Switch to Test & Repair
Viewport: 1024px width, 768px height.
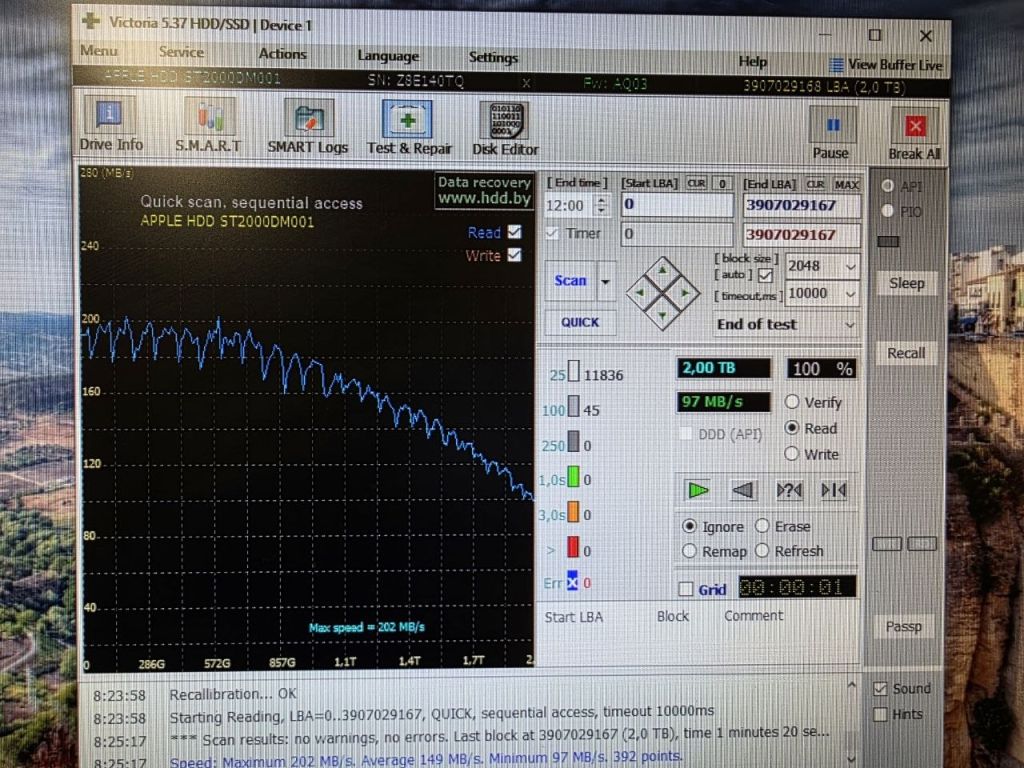point(409,129)
